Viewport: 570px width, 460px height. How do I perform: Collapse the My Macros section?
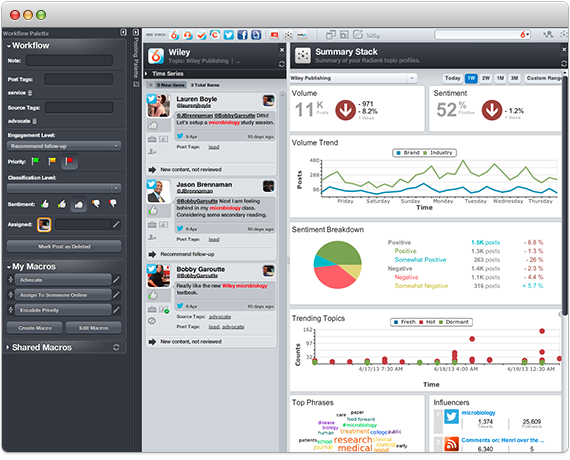click(x=8, y=267)
